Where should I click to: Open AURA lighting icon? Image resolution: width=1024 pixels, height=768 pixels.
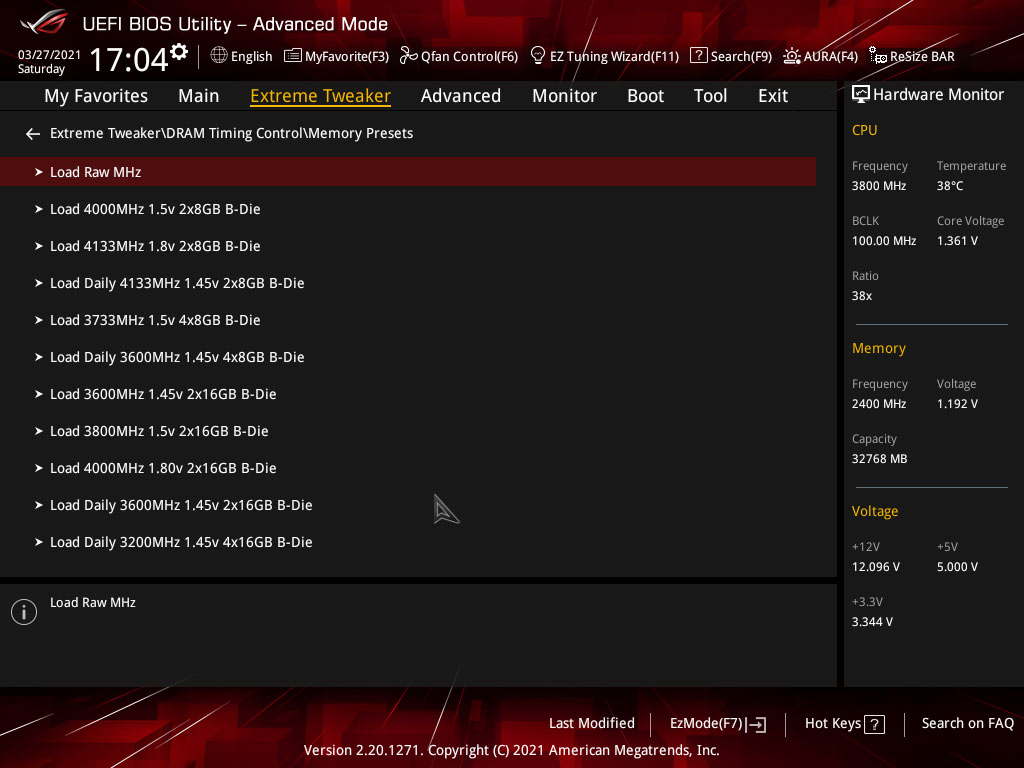792,56
